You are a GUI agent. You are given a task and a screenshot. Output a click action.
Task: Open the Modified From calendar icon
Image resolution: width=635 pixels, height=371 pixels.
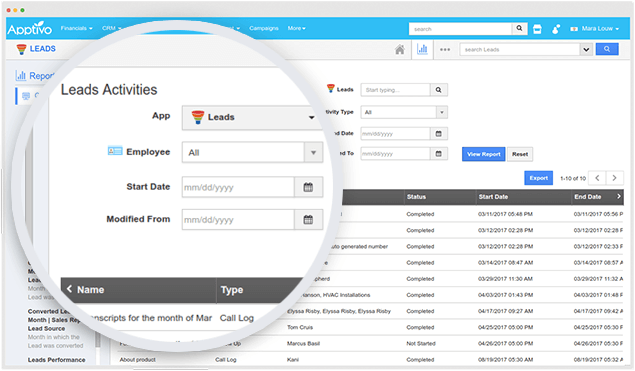coord(308,220)
